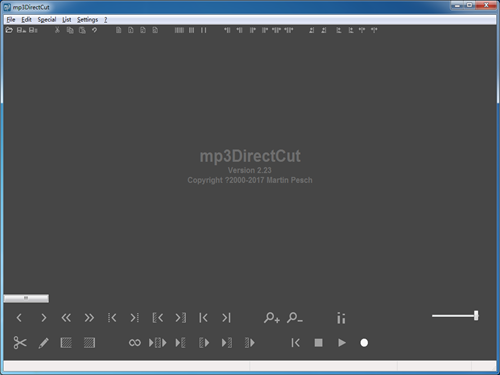
Task: Click the undo toolbar icon
Action: click(x=95, y=30)
